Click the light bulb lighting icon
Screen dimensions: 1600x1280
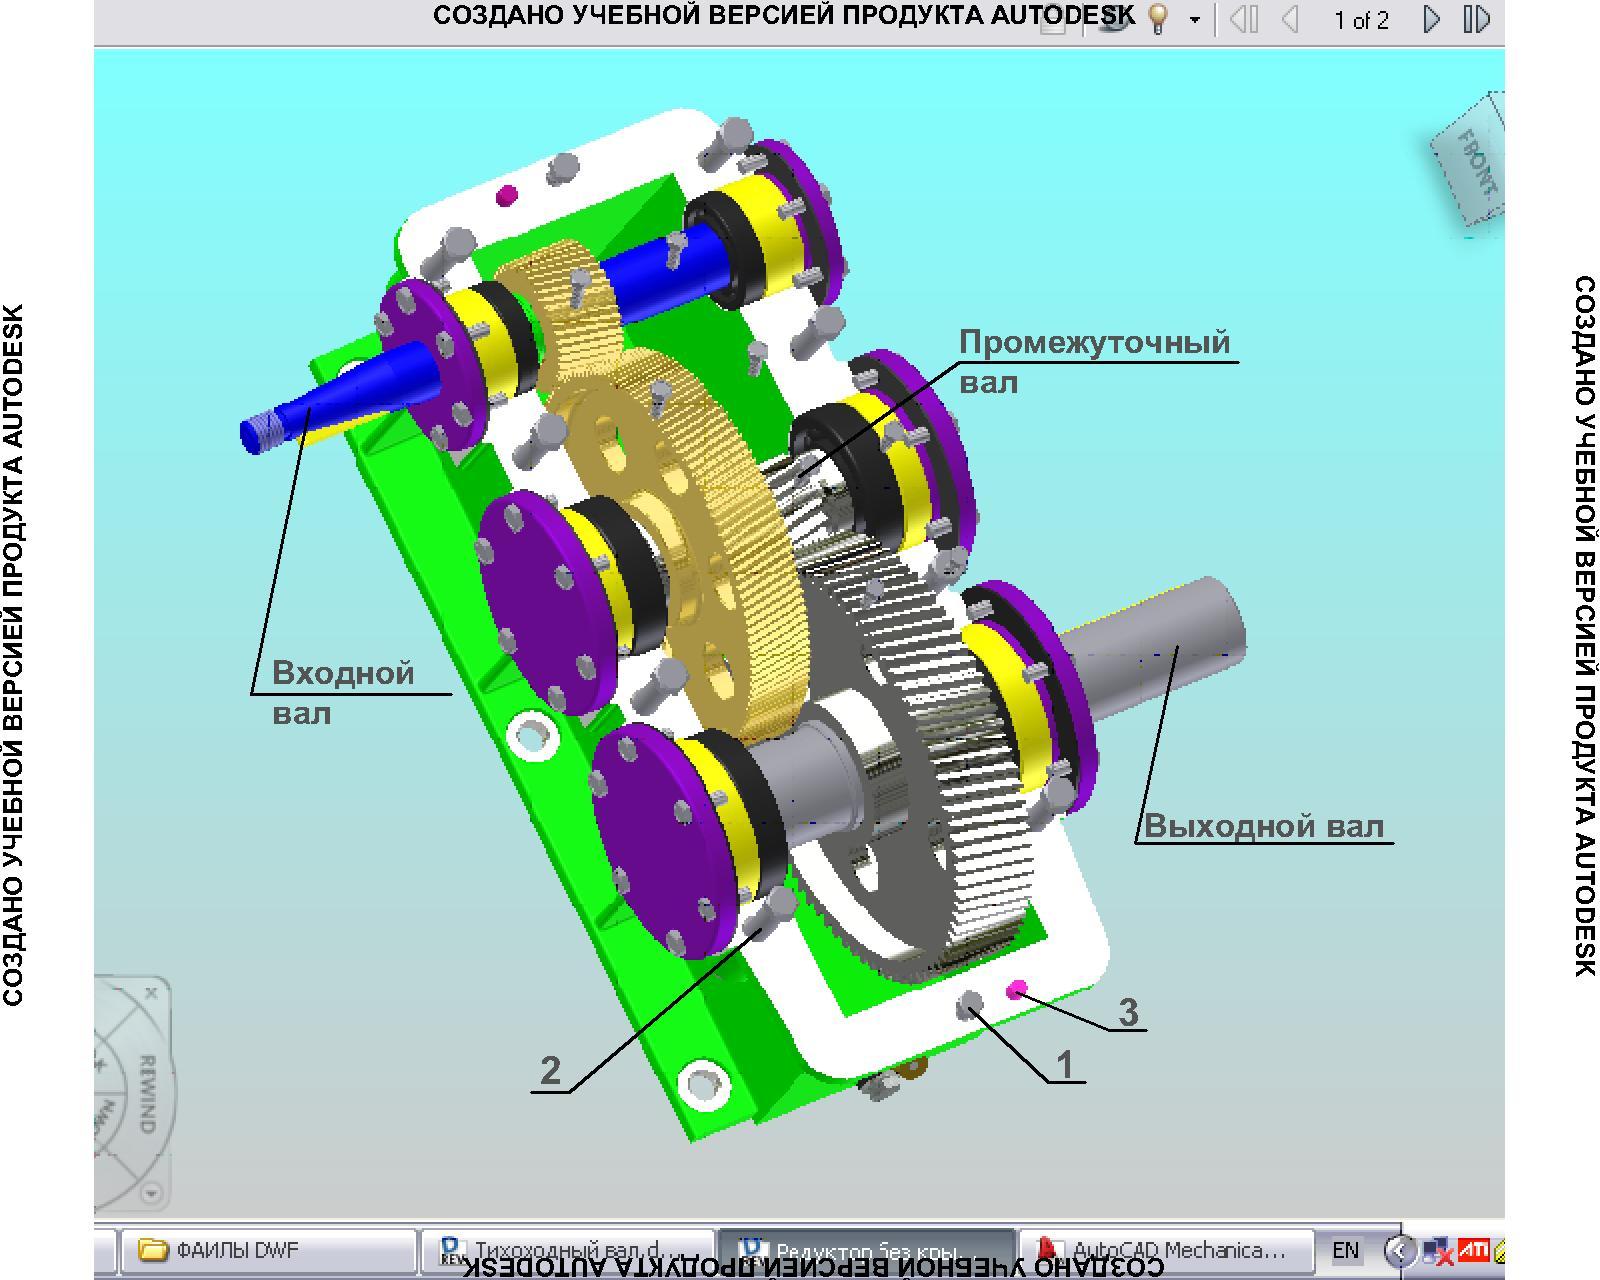[x=1158, y=20]
